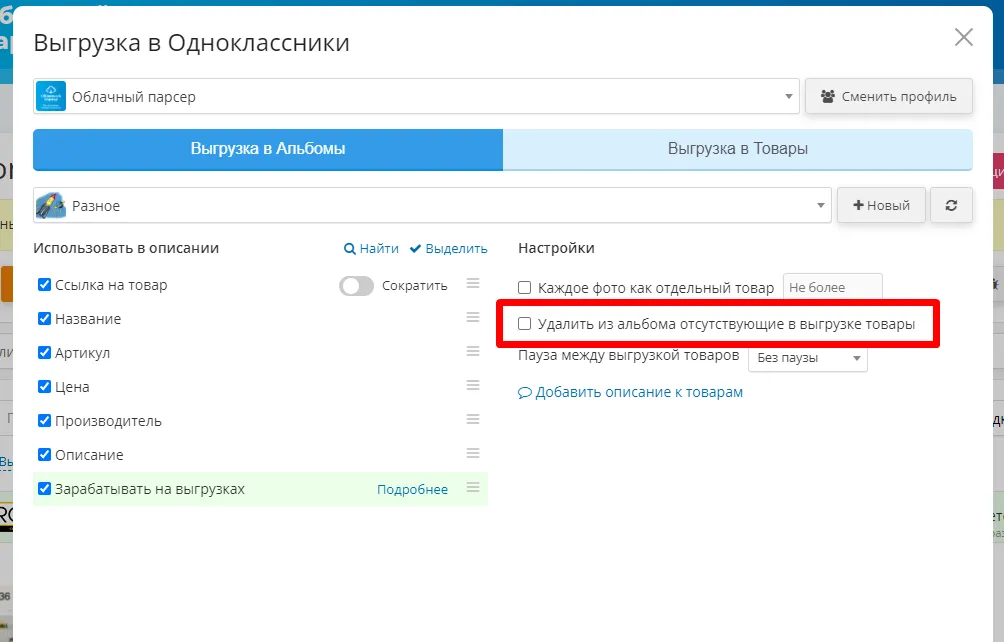
Task: Click the Выделить select link
Action: [449, 248]
